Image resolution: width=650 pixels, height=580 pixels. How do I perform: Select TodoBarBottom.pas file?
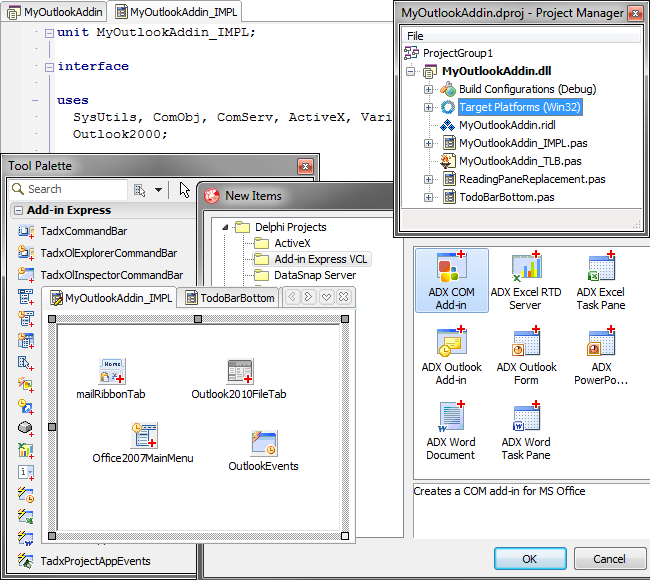(497, 197)
